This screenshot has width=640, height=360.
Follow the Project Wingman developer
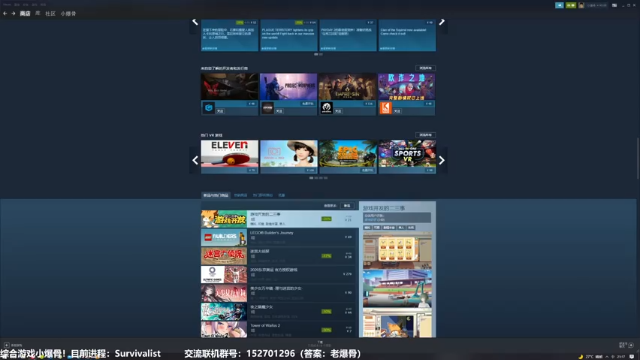(279, 111)
